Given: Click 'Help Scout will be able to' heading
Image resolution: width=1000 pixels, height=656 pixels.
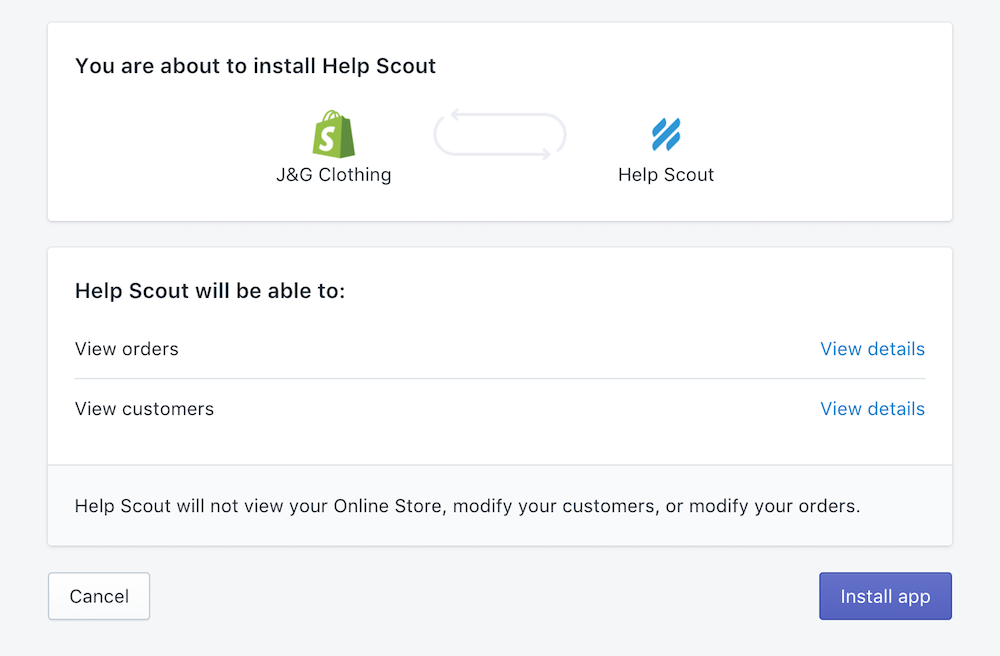Looking at the screenshot, I should 210,292.
